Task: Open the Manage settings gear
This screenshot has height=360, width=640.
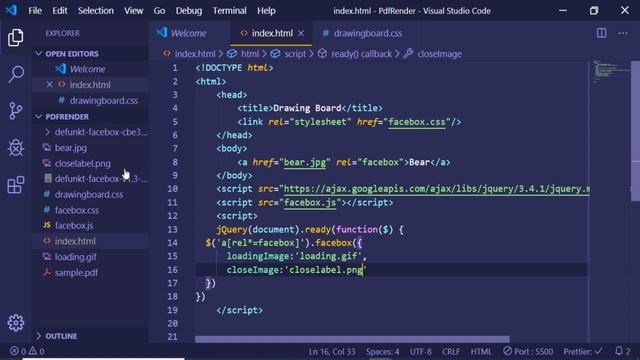Action: click(16, 323)
